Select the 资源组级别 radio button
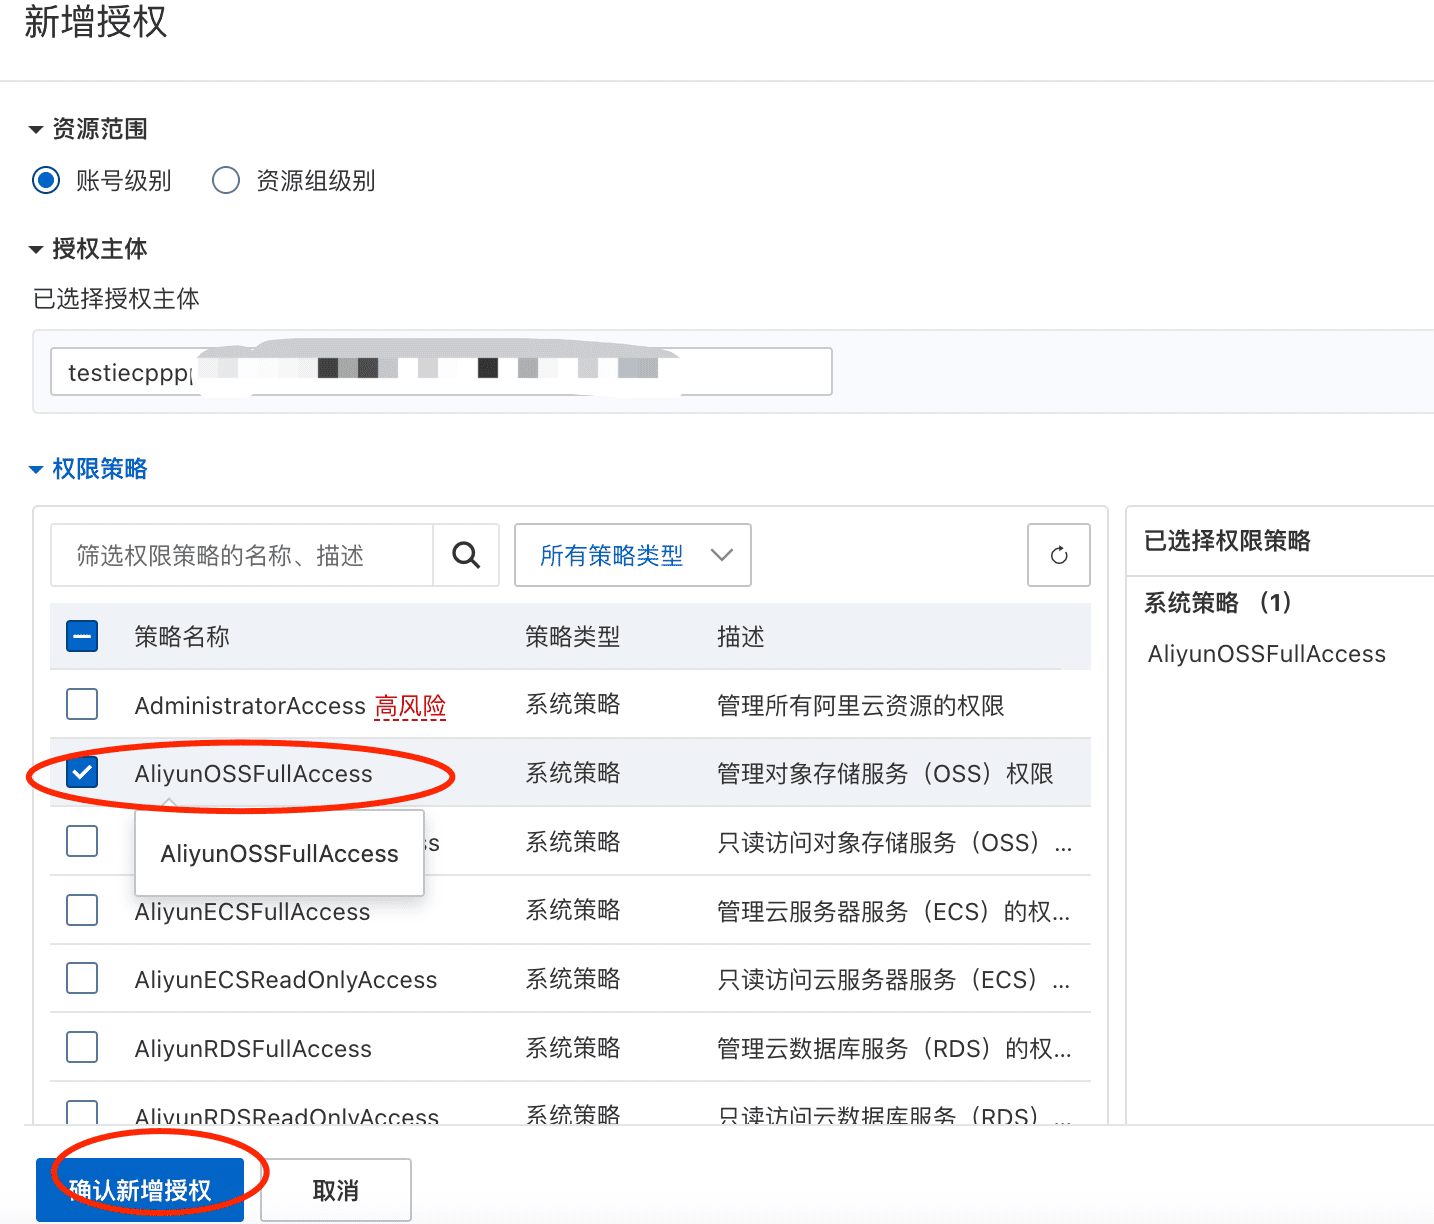The image size is (1434, 1224). (x=226, y=181)
